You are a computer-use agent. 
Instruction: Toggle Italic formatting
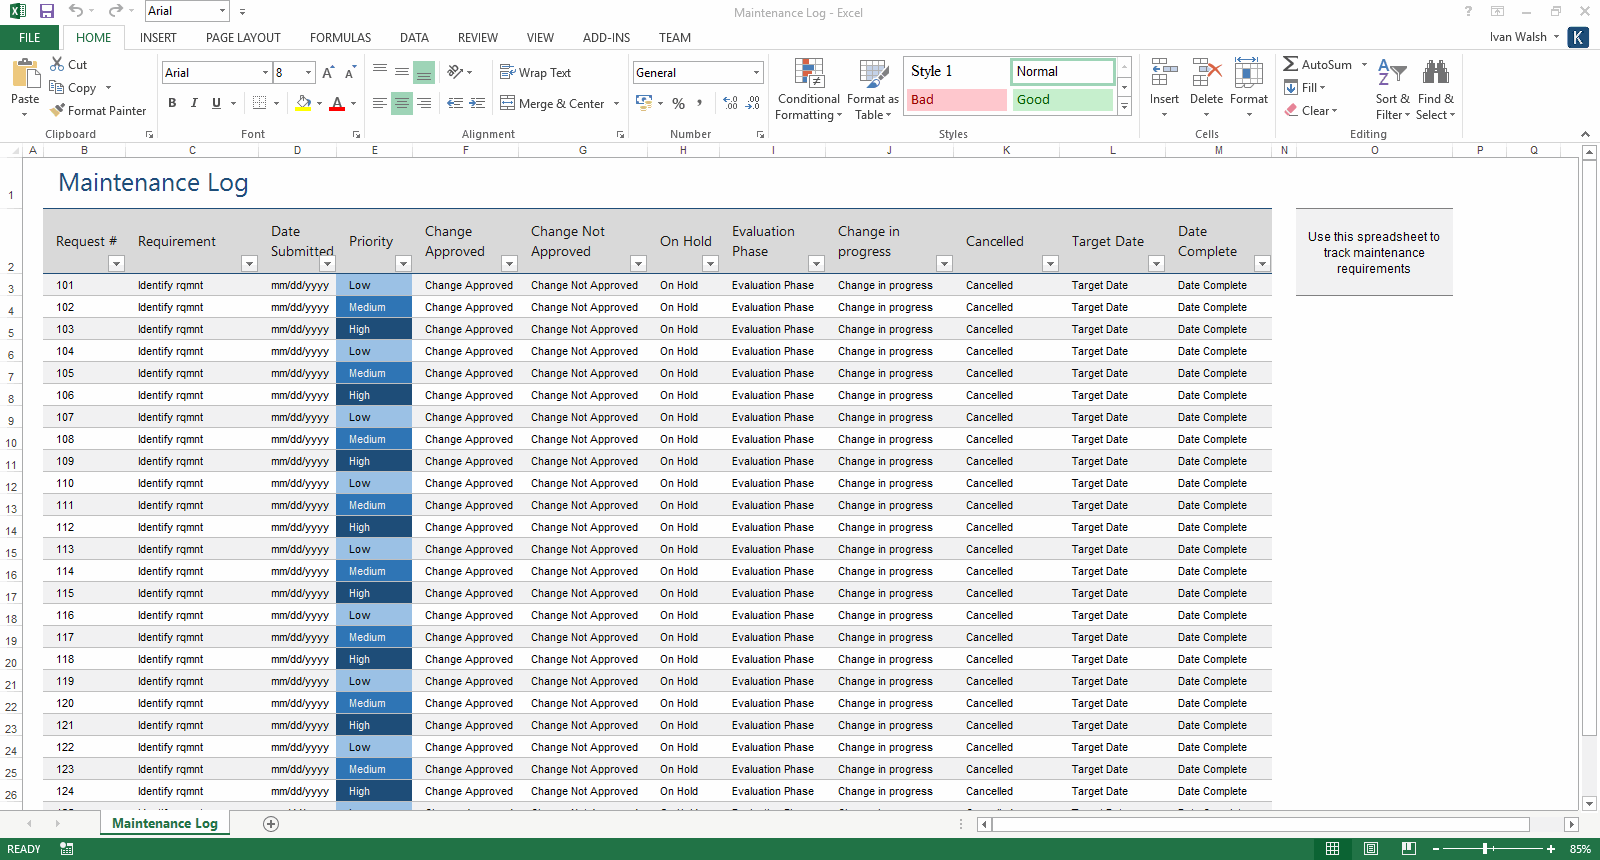coord(194,103)
